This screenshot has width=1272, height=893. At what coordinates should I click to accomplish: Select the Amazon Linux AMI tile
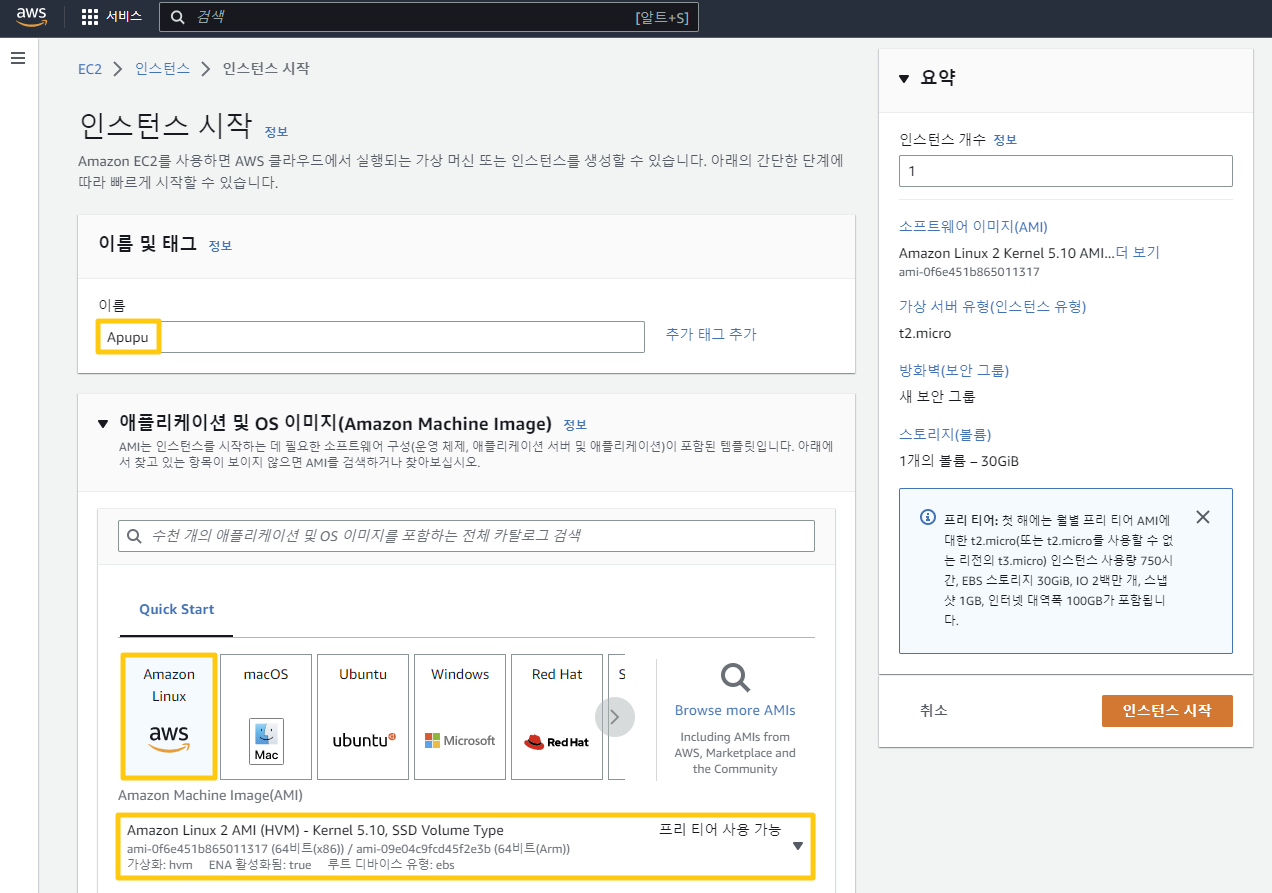pyautogui.click(x=169, y=717)
